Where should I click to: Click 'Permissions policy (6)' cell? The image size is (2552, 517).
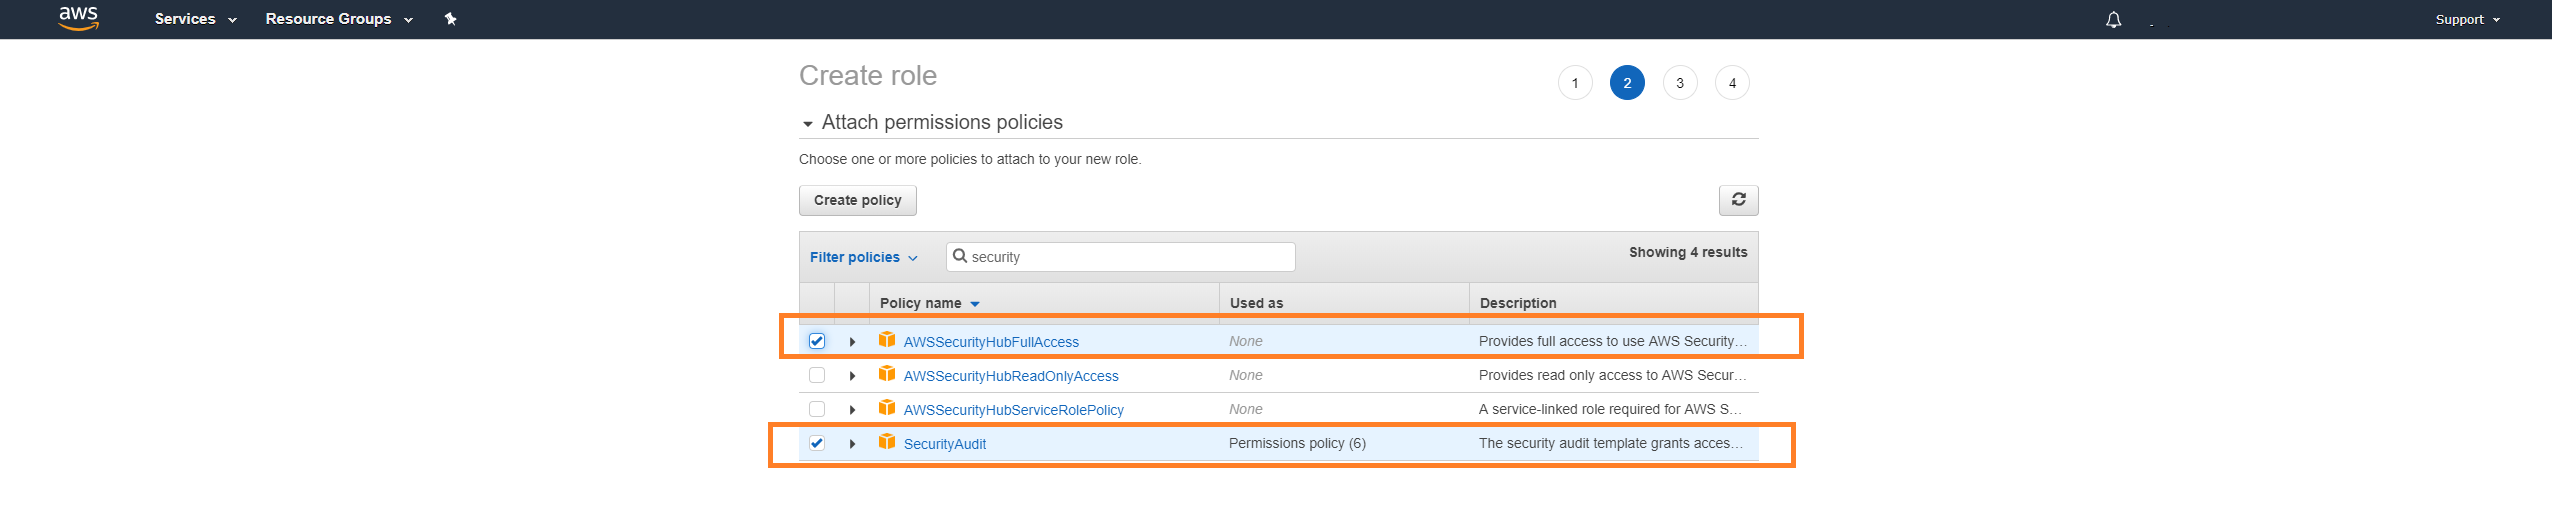[x=1297, y=443]
